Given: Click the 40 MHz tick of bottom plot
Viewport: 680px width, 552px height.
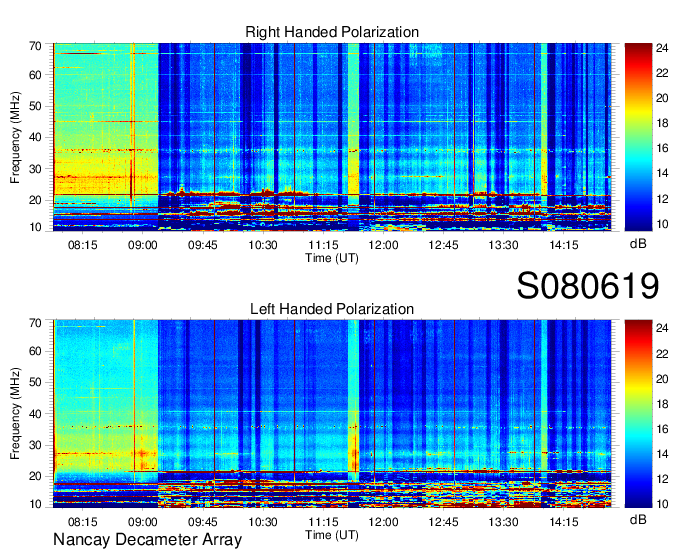Looking at the screenshot, I should (35, 414).
